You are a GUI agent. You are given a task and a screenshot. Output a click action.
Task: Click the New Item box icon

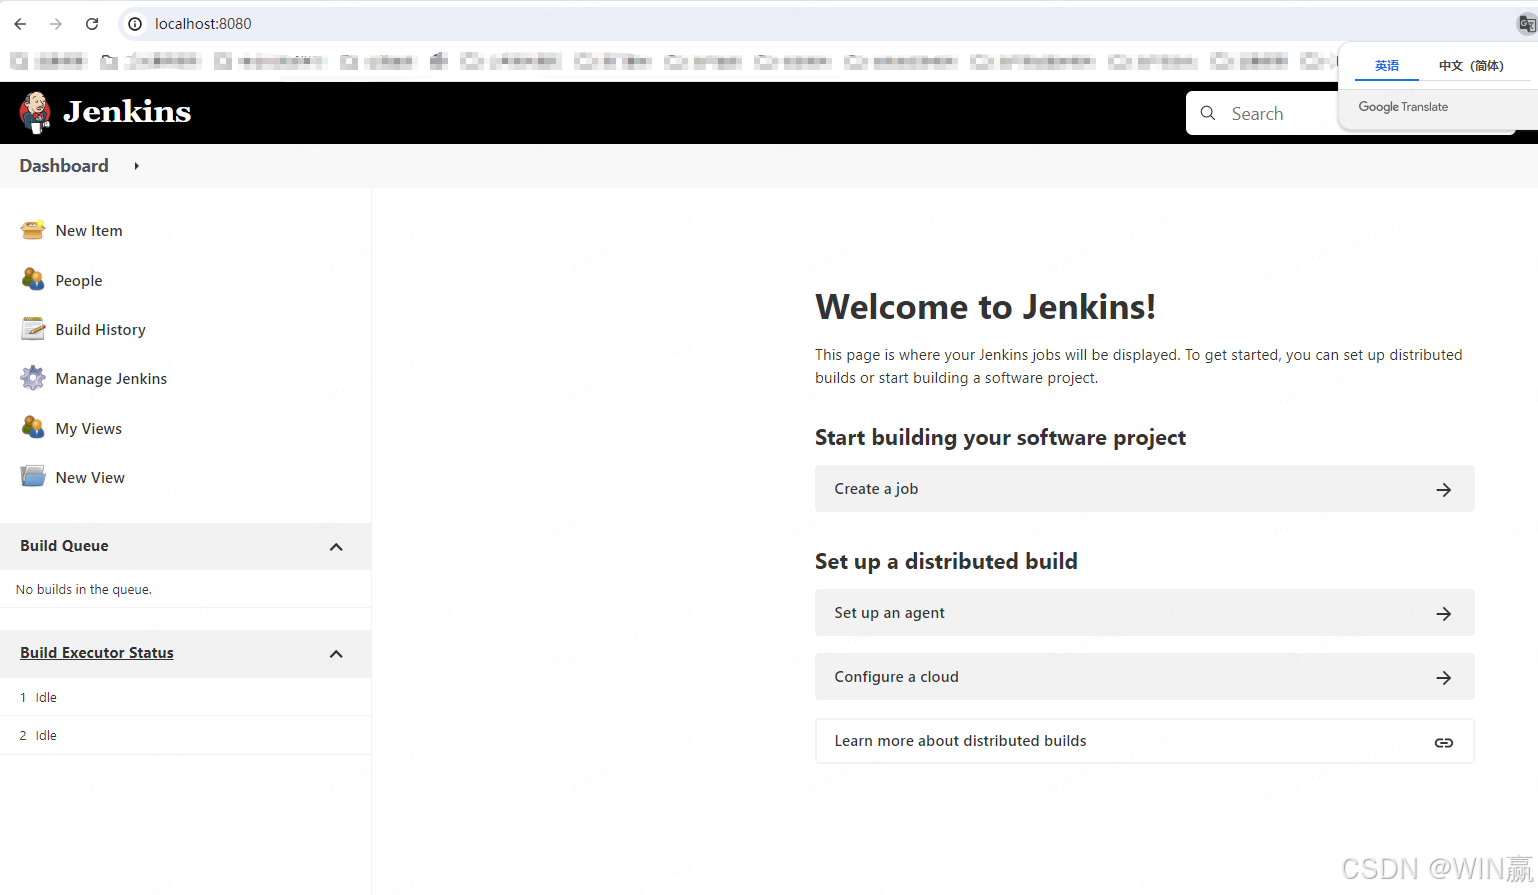[33, 230]
